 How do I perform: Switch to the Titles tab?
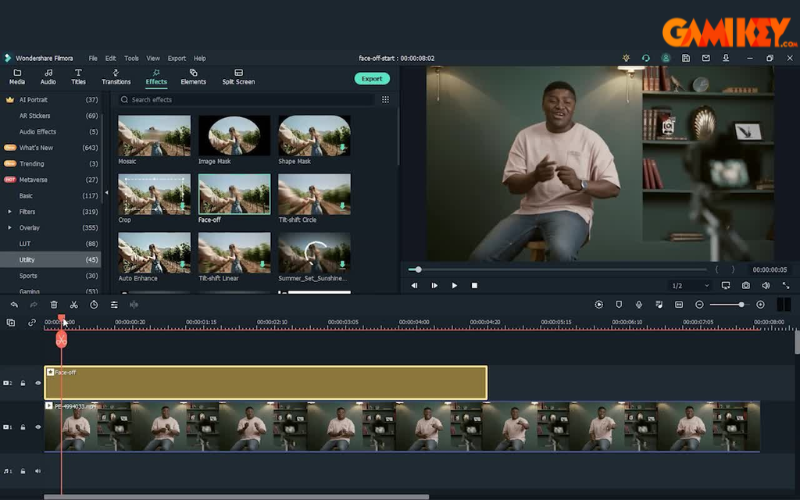tap(78, 77)
